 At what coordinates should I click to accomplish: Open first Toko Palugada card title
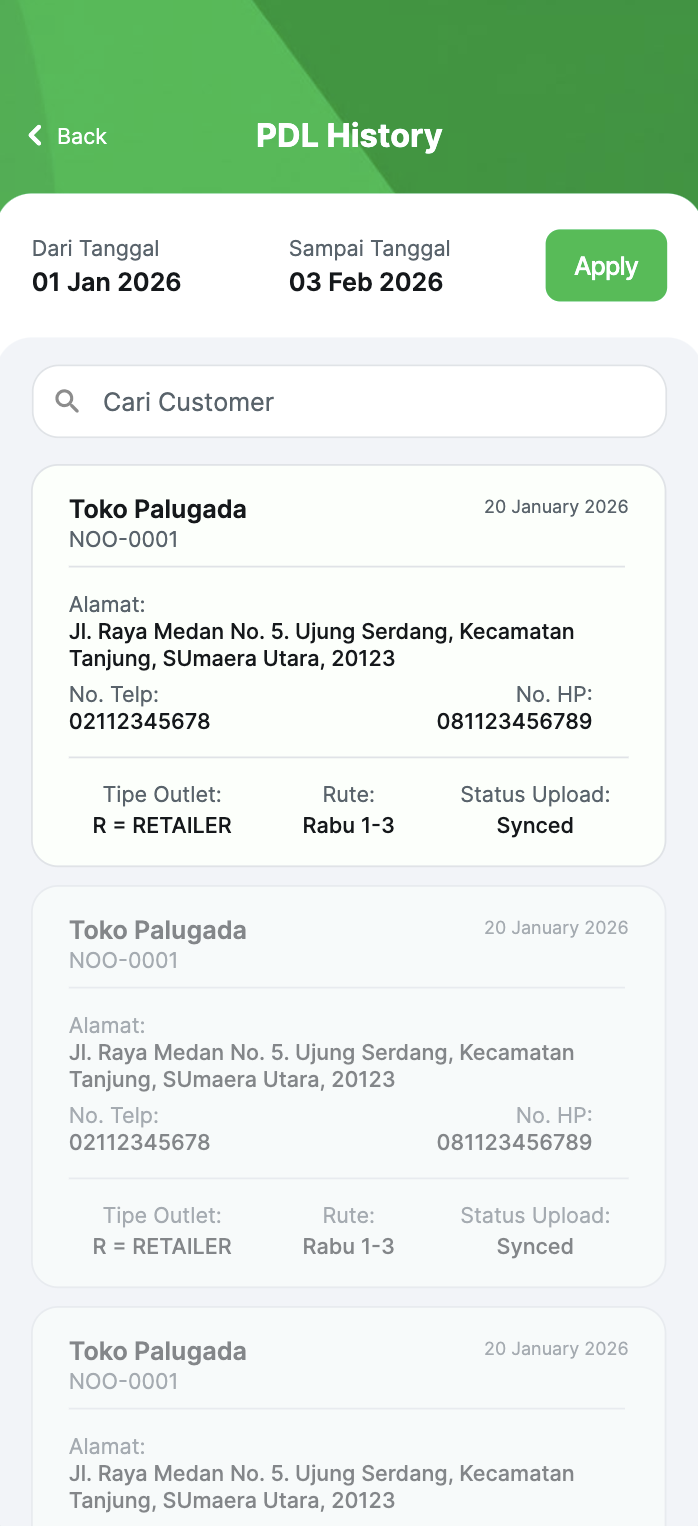point(158,509)
